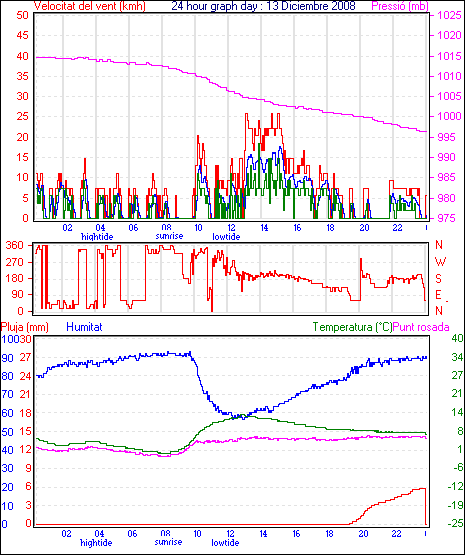Click the red 24 rain axis label
Image resolution: width=465 pixels, height=556 pixels.
point(25,376)
